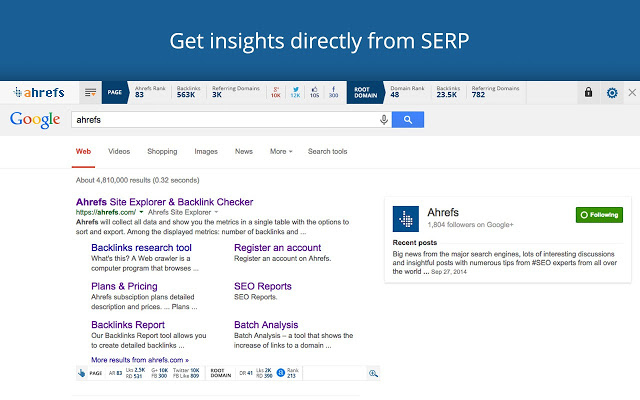The height and width of the screenshot is (400, 640).
Task: Open Plans & Pricing sitelink
Action: 124,286
